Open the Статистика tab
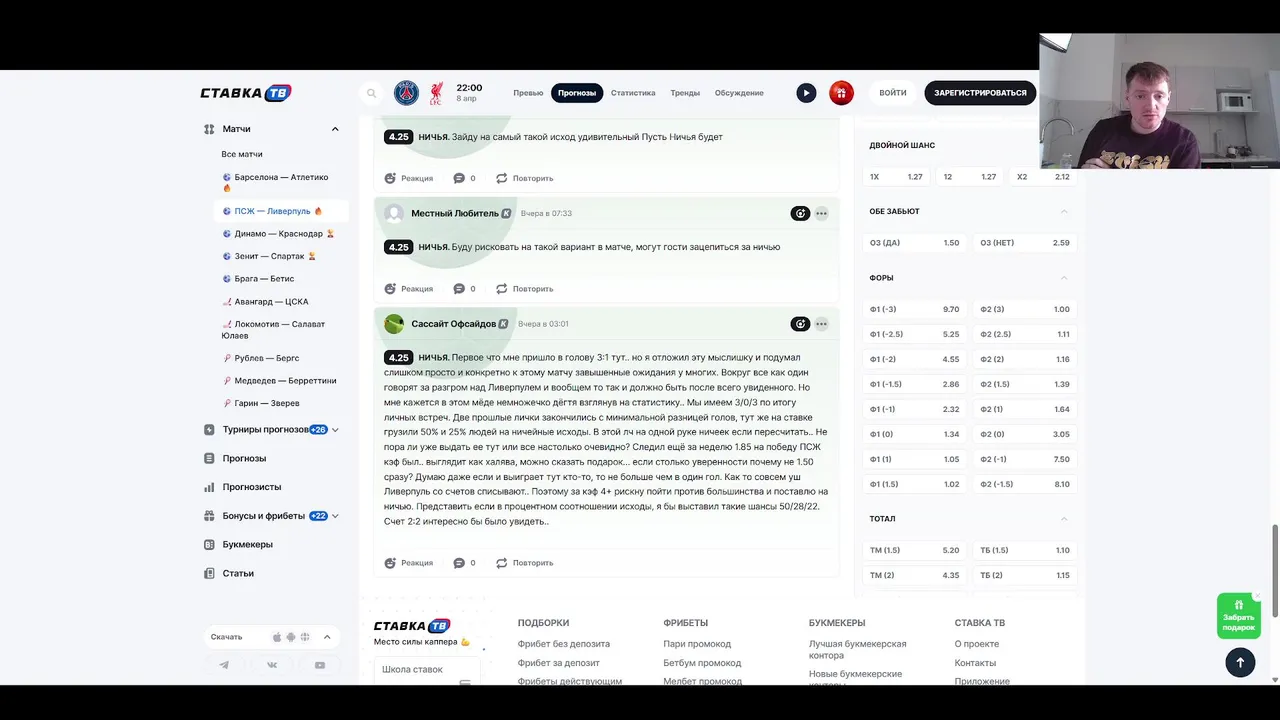Image resolution: width=1280 pixels, height=720 pixels. pyautogui.click(x=633, y=93)
